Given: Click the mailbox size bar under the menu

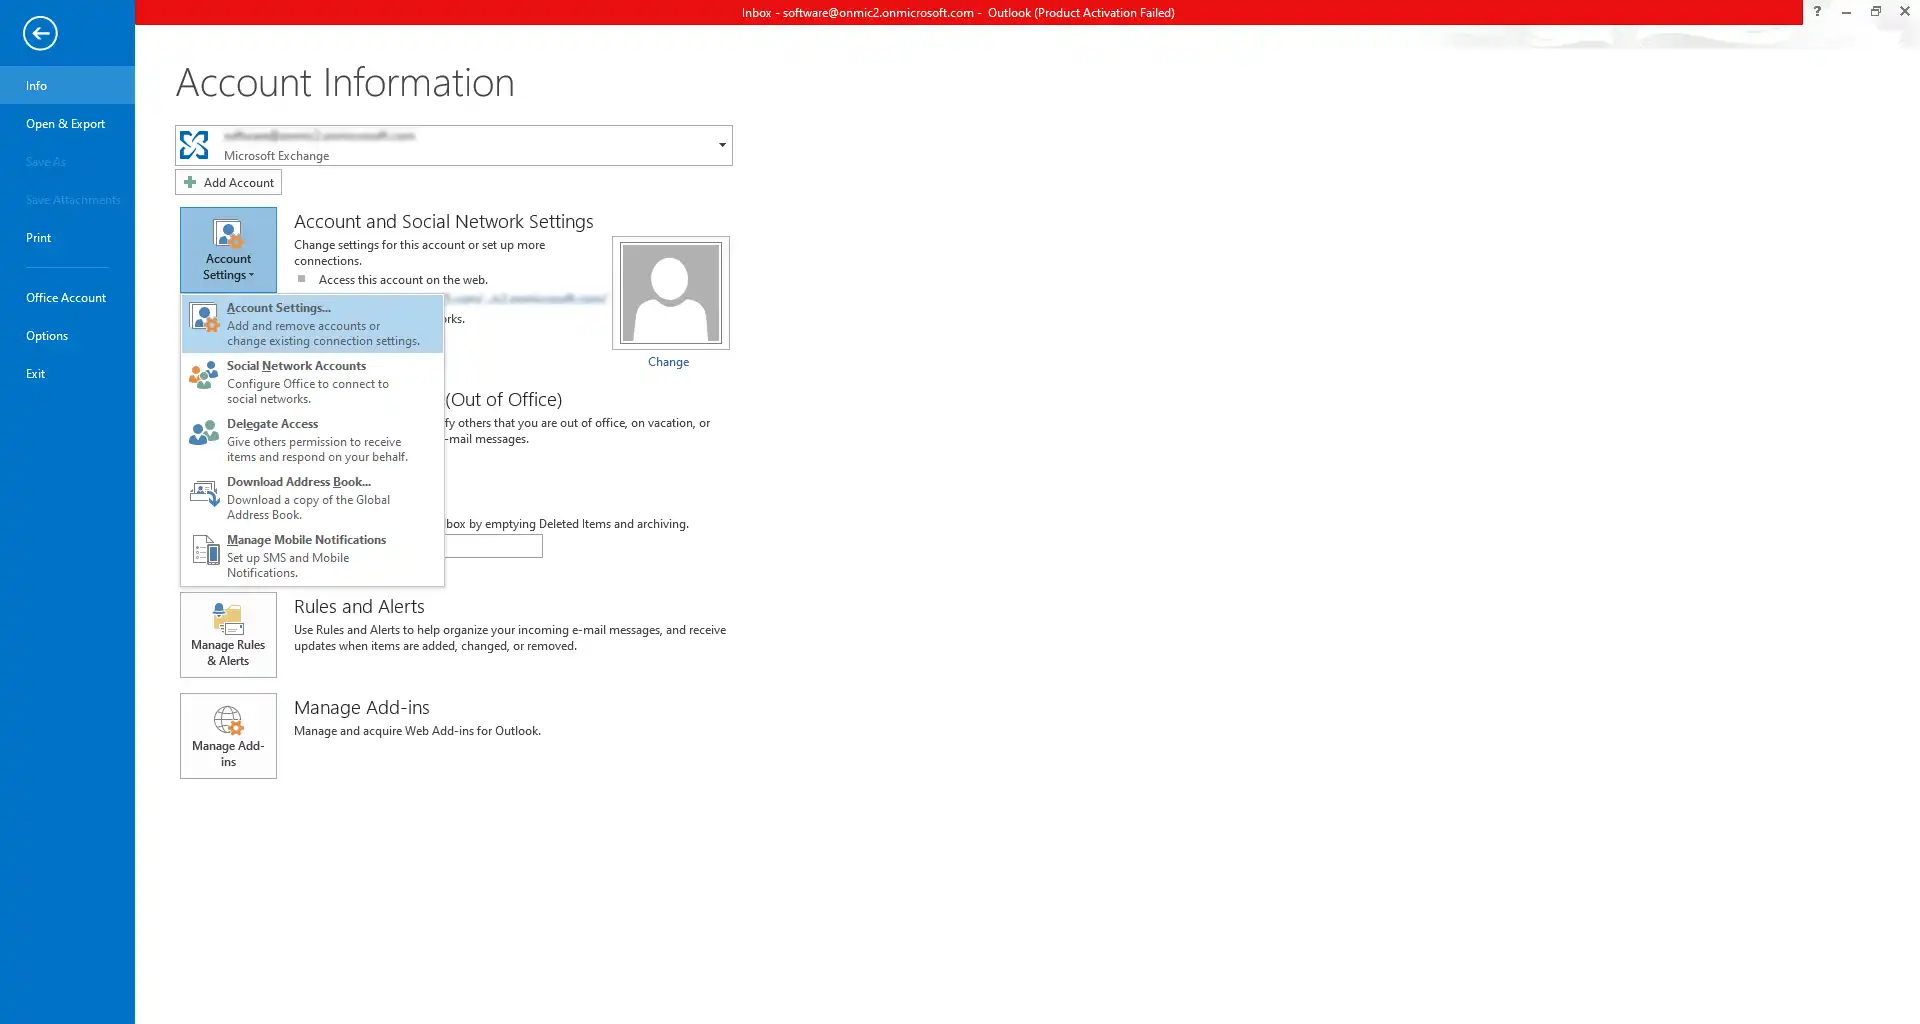Looking at the screenshot, I should point(494,546).
